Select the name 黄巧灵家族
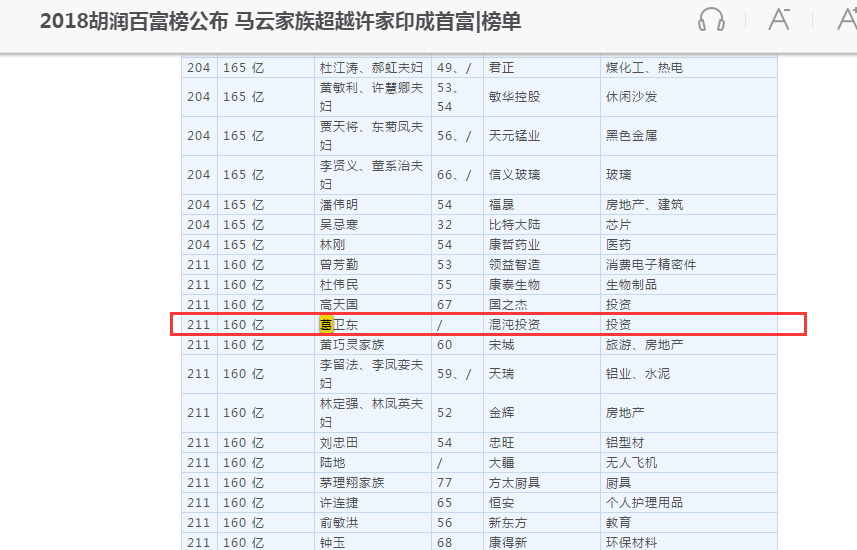 coord(352,345)
